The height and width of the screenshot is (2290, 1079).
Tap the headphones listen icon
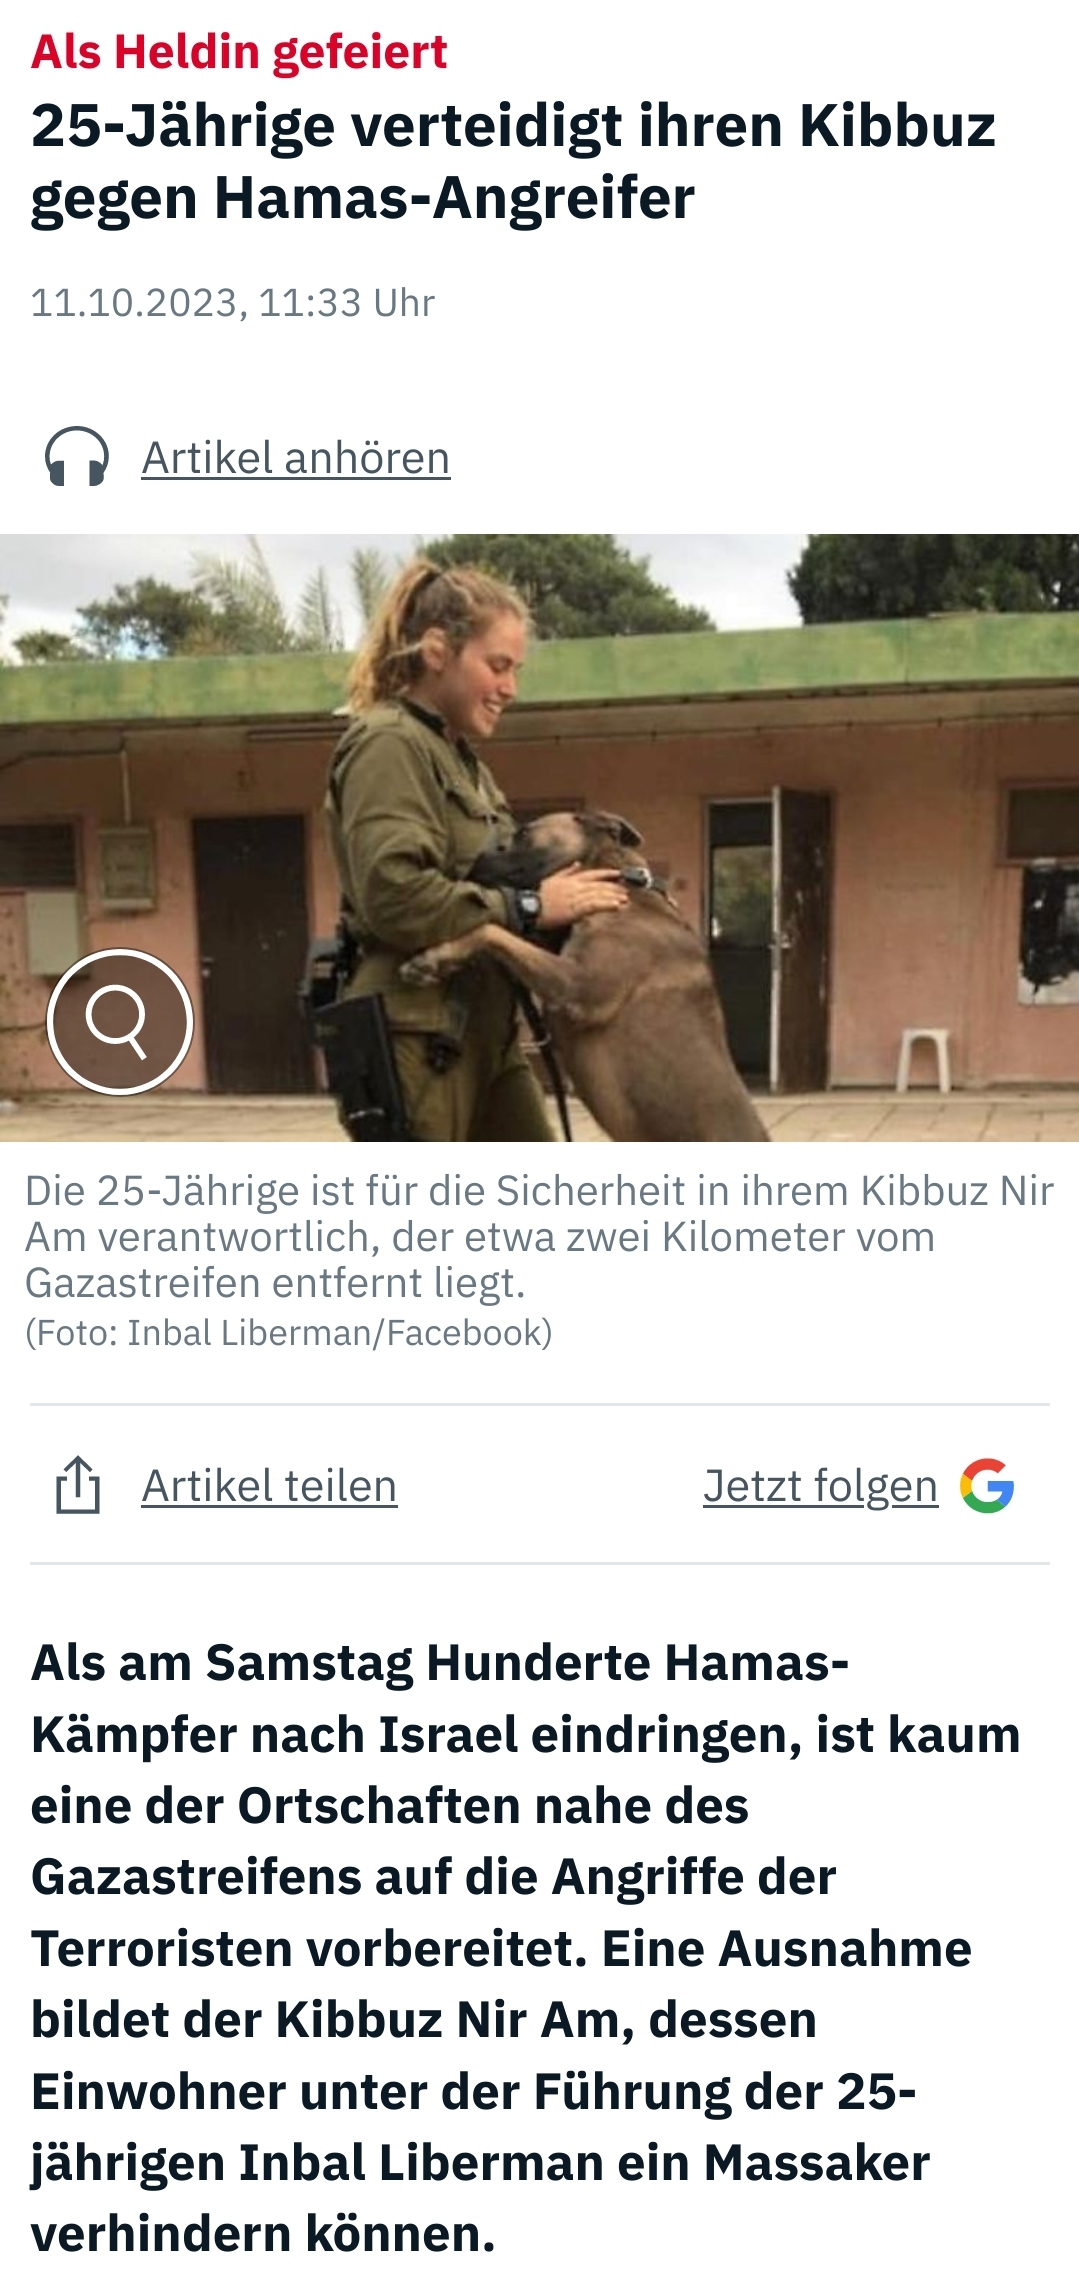click(77, 457)
